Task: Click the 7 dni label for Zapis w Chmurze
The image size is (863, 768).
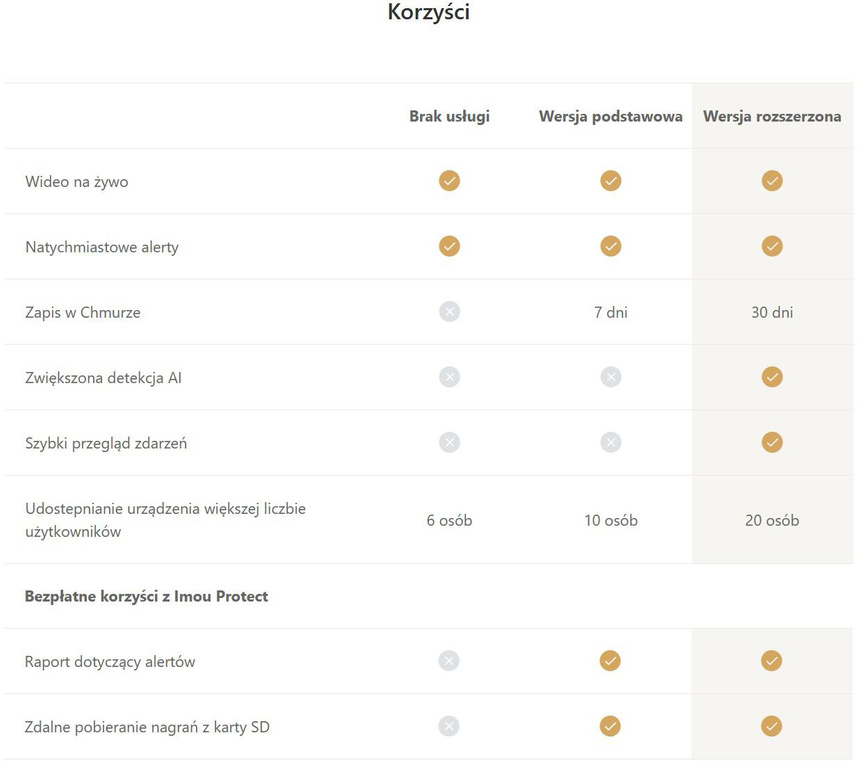Action: pyautogui.click(x=610, y=312)
